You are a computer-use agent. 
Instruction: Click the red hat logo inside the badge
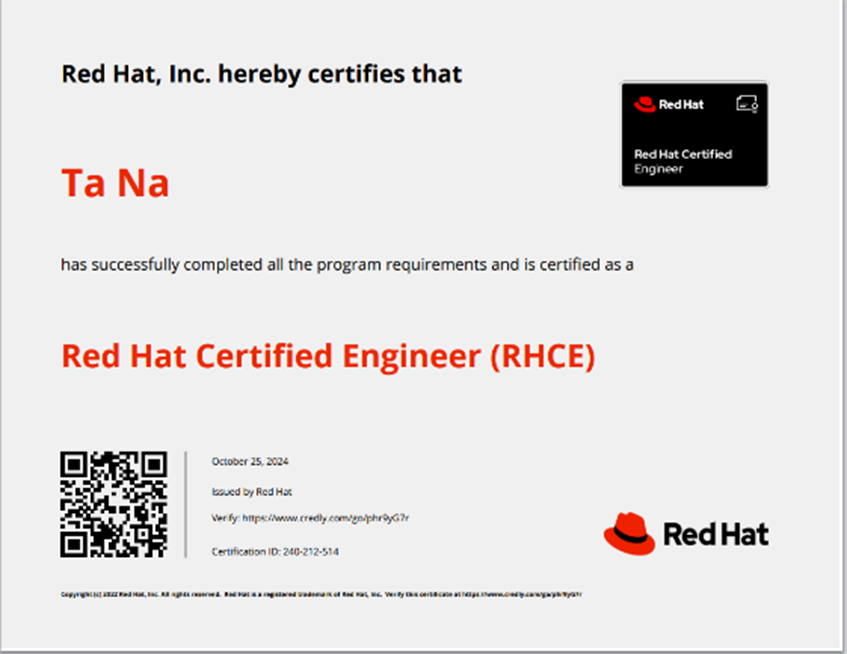(x=645, y=103)
